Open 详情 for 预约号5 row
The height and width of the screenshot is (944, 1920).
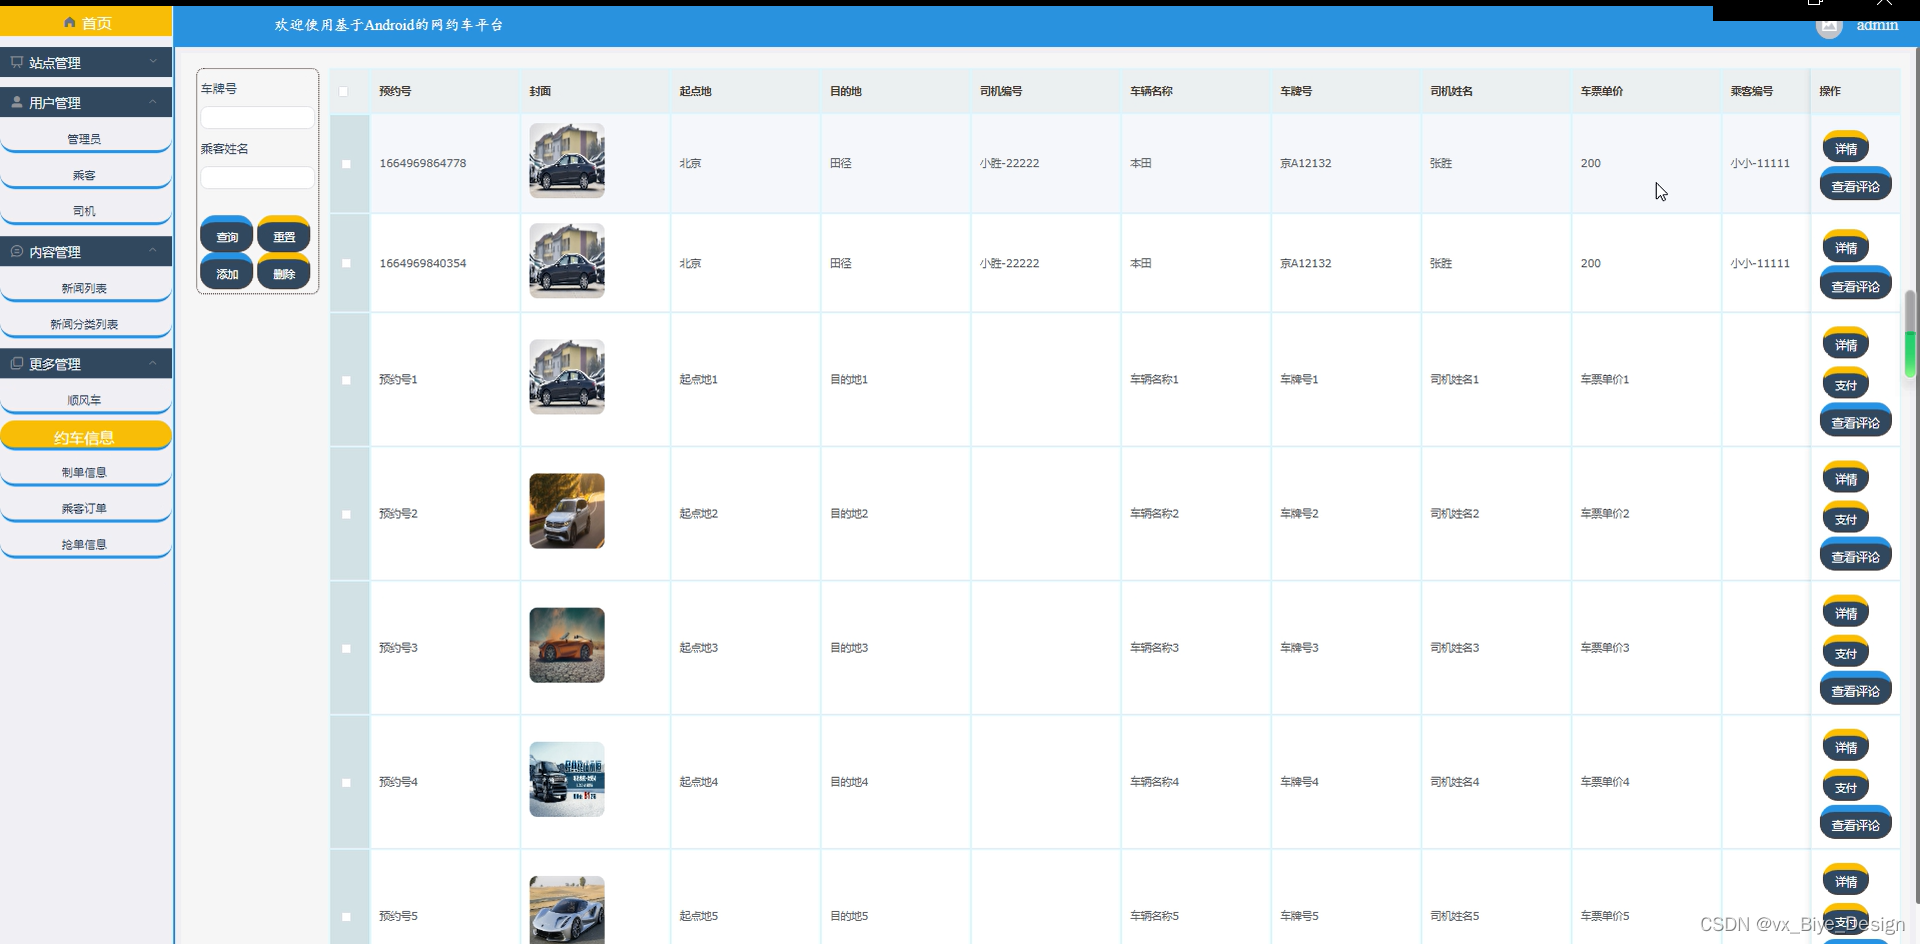tap(1846, 880)
